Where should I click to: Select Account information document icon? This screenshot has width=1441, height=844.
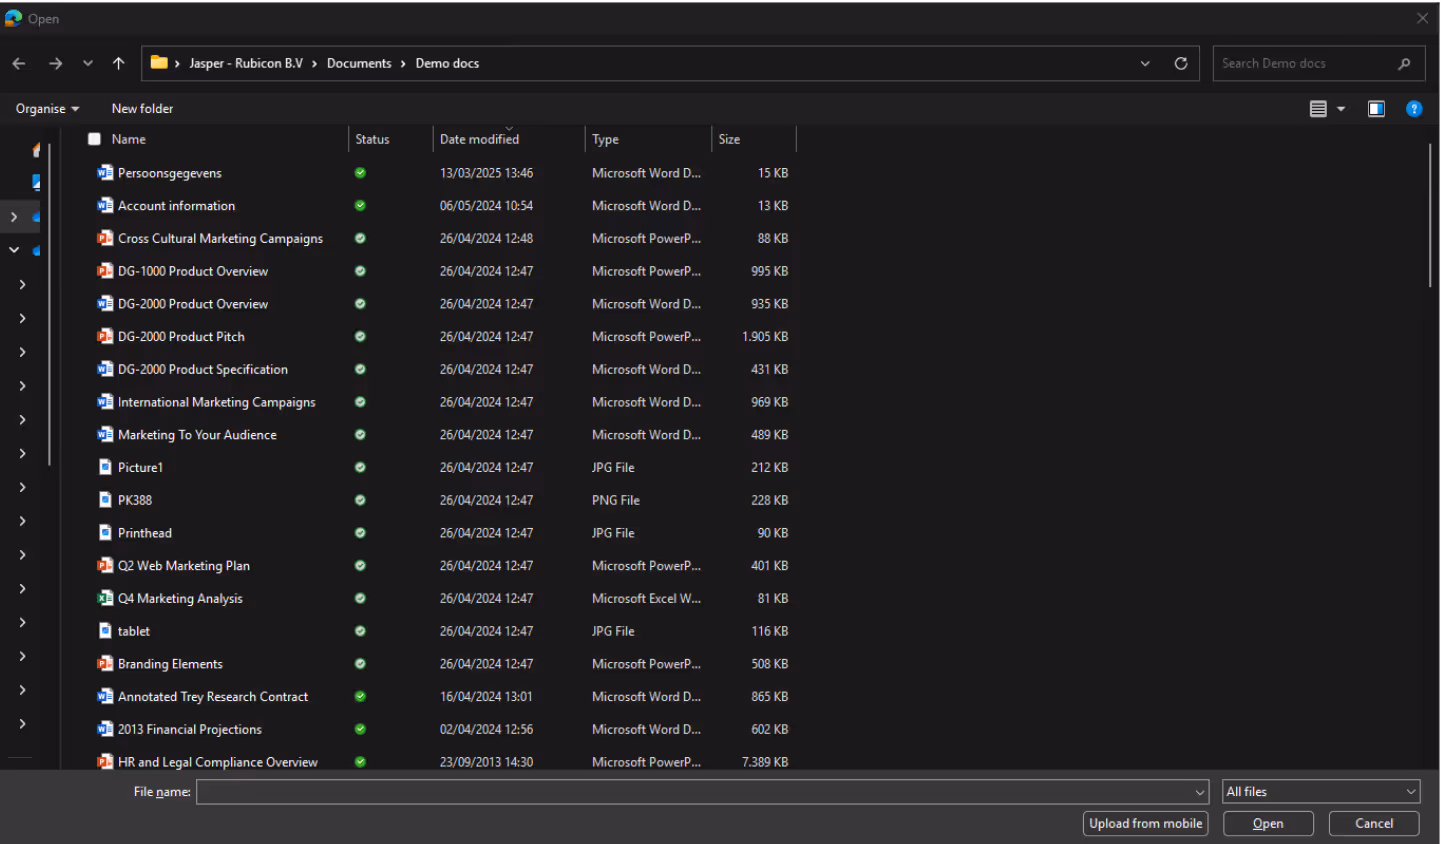point(105,206)
